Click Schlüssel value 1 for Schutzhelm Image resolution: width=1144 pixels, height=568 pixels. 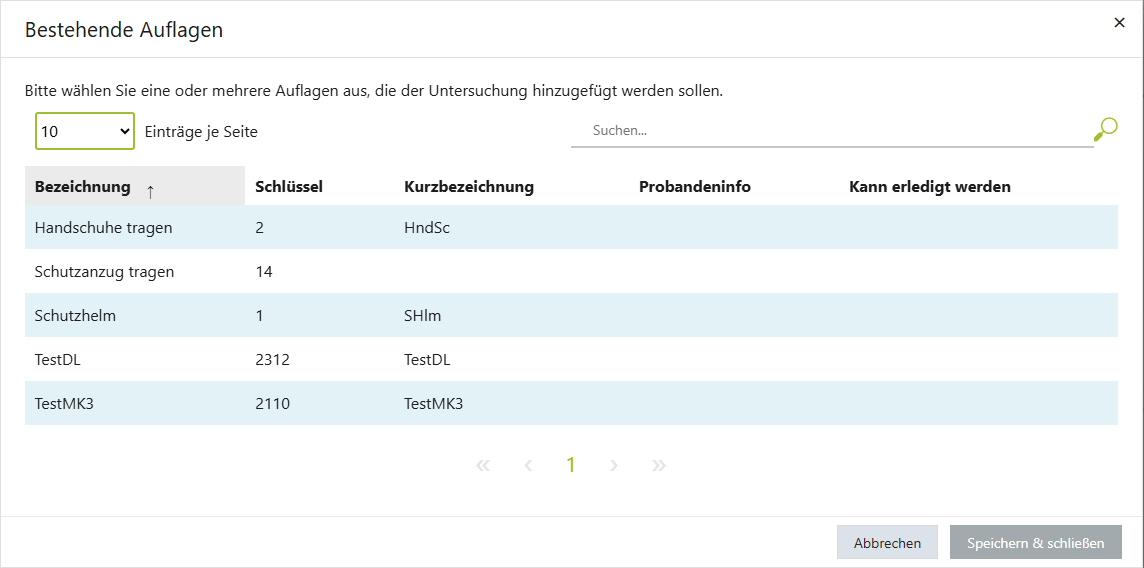click(259, 315)
